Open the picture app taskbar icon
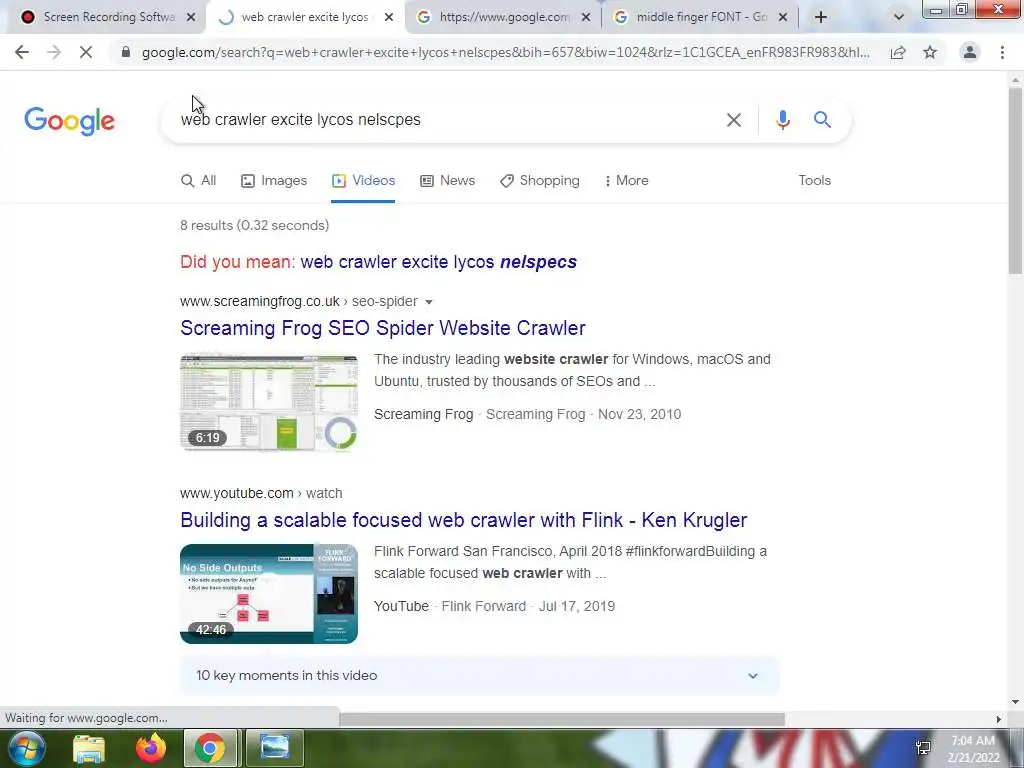 [274, 748]
